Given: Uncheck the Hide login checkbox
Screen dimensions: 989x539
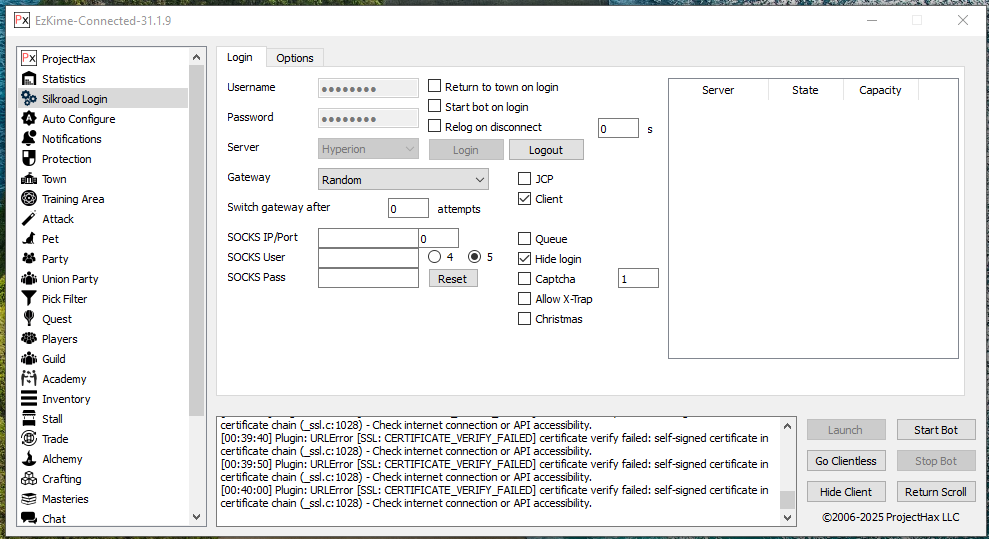Looking at the screenshot, I should click(525, 259).
